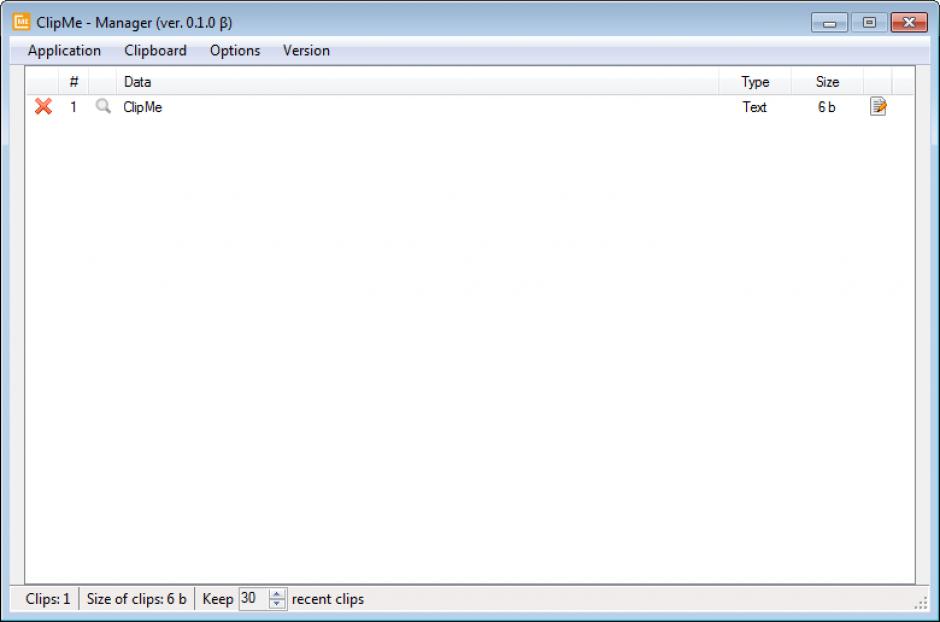Viewport: 940px width, 622px height.
Task: Delete the ClipMe clip with red X
Action: coord(43,107)
